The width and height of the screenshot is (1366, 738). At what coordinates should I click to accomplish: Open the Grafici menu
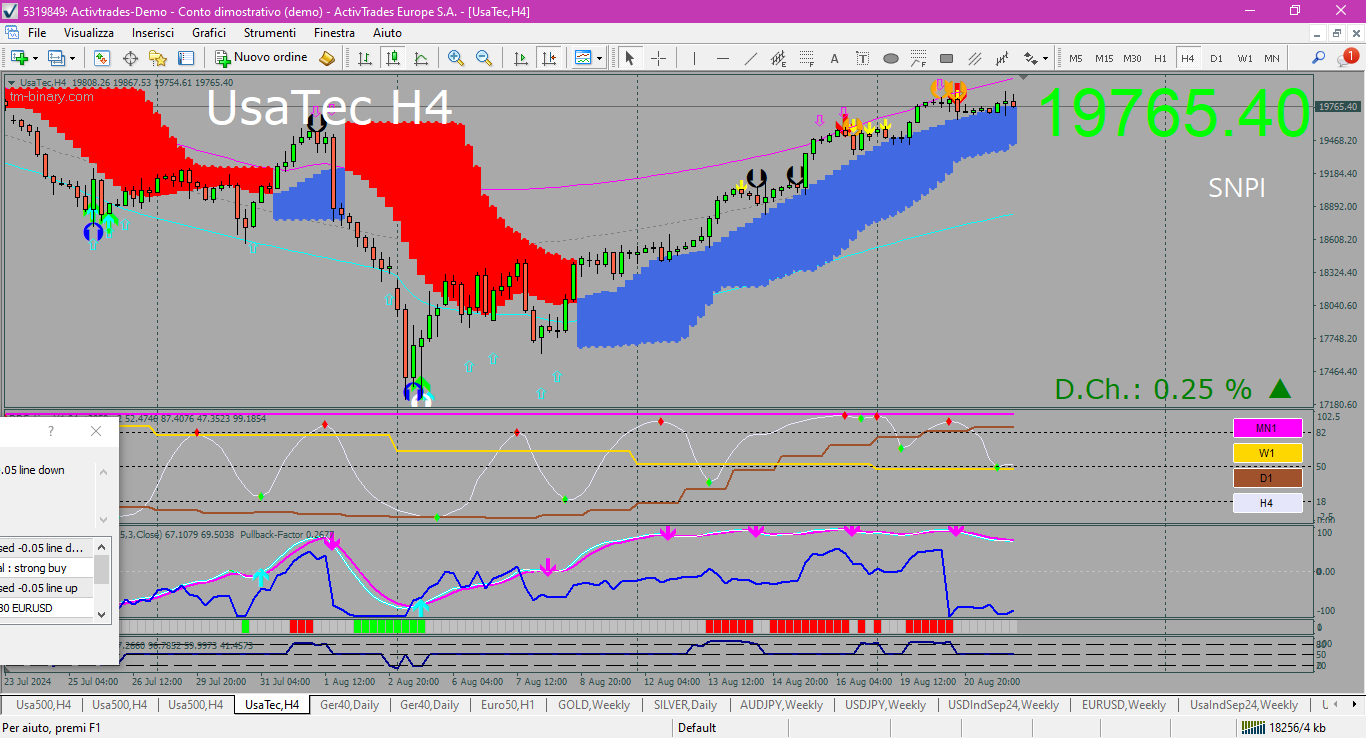tap(209, 33)
